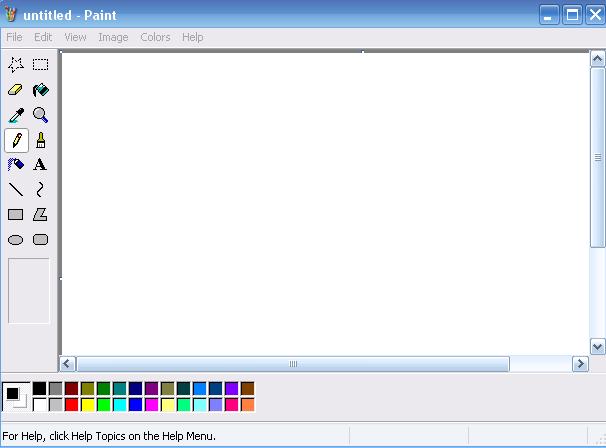Click the Paint icon in title bar
The height and width of the screenshot is (448, 606).
11,15
